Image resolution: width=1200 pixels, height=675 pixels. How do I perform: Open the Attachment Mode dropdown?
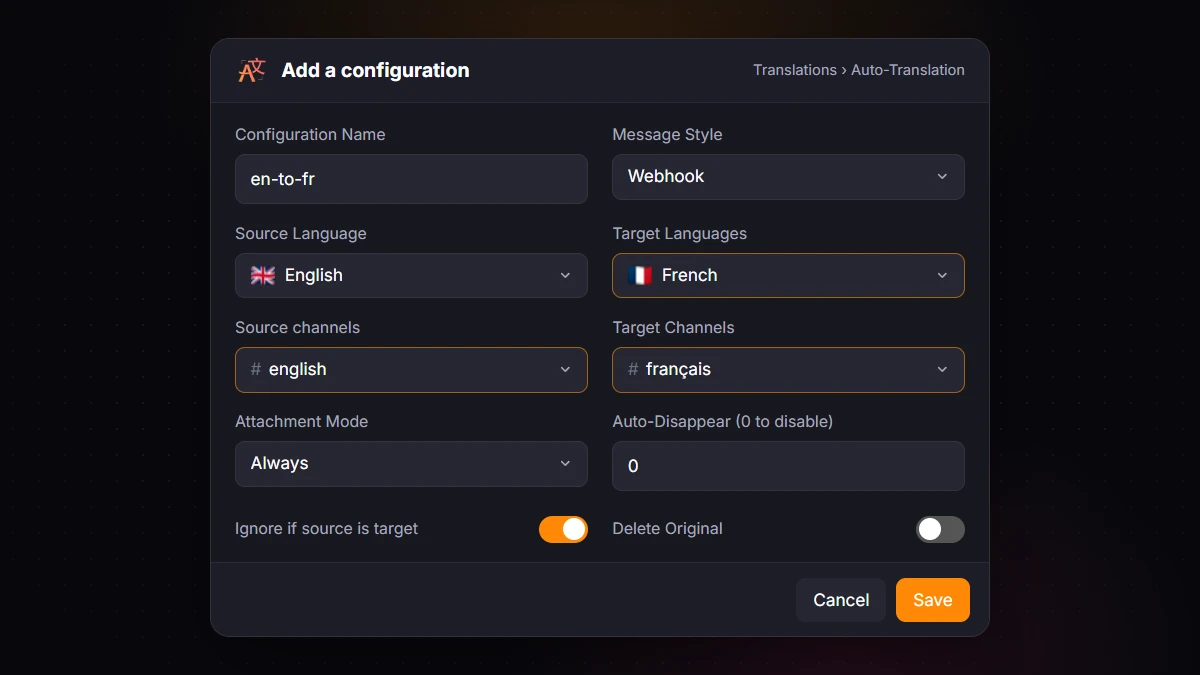[x=411, y=463]
